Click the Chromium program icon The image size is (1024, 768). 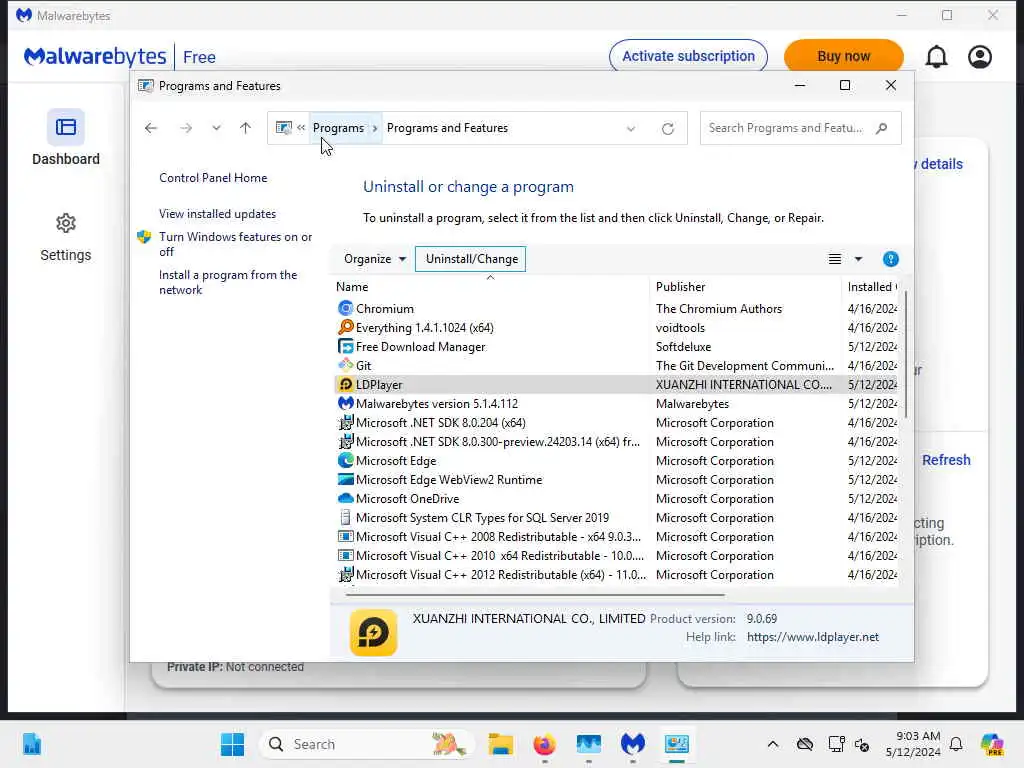[x=345, y=308]
